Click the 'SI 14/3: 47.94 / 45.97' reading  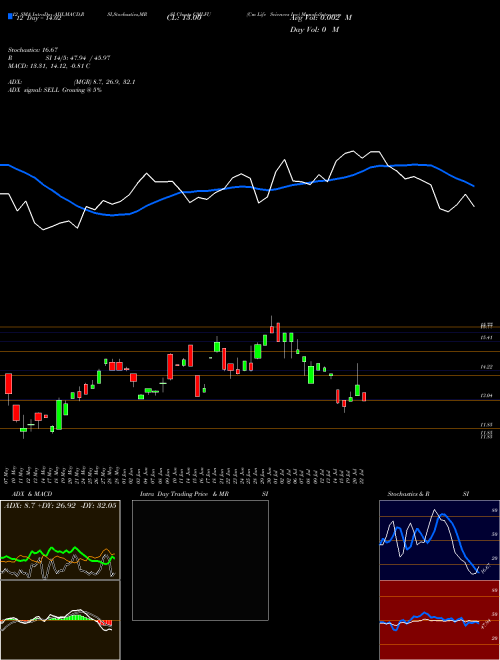point(78,58)
